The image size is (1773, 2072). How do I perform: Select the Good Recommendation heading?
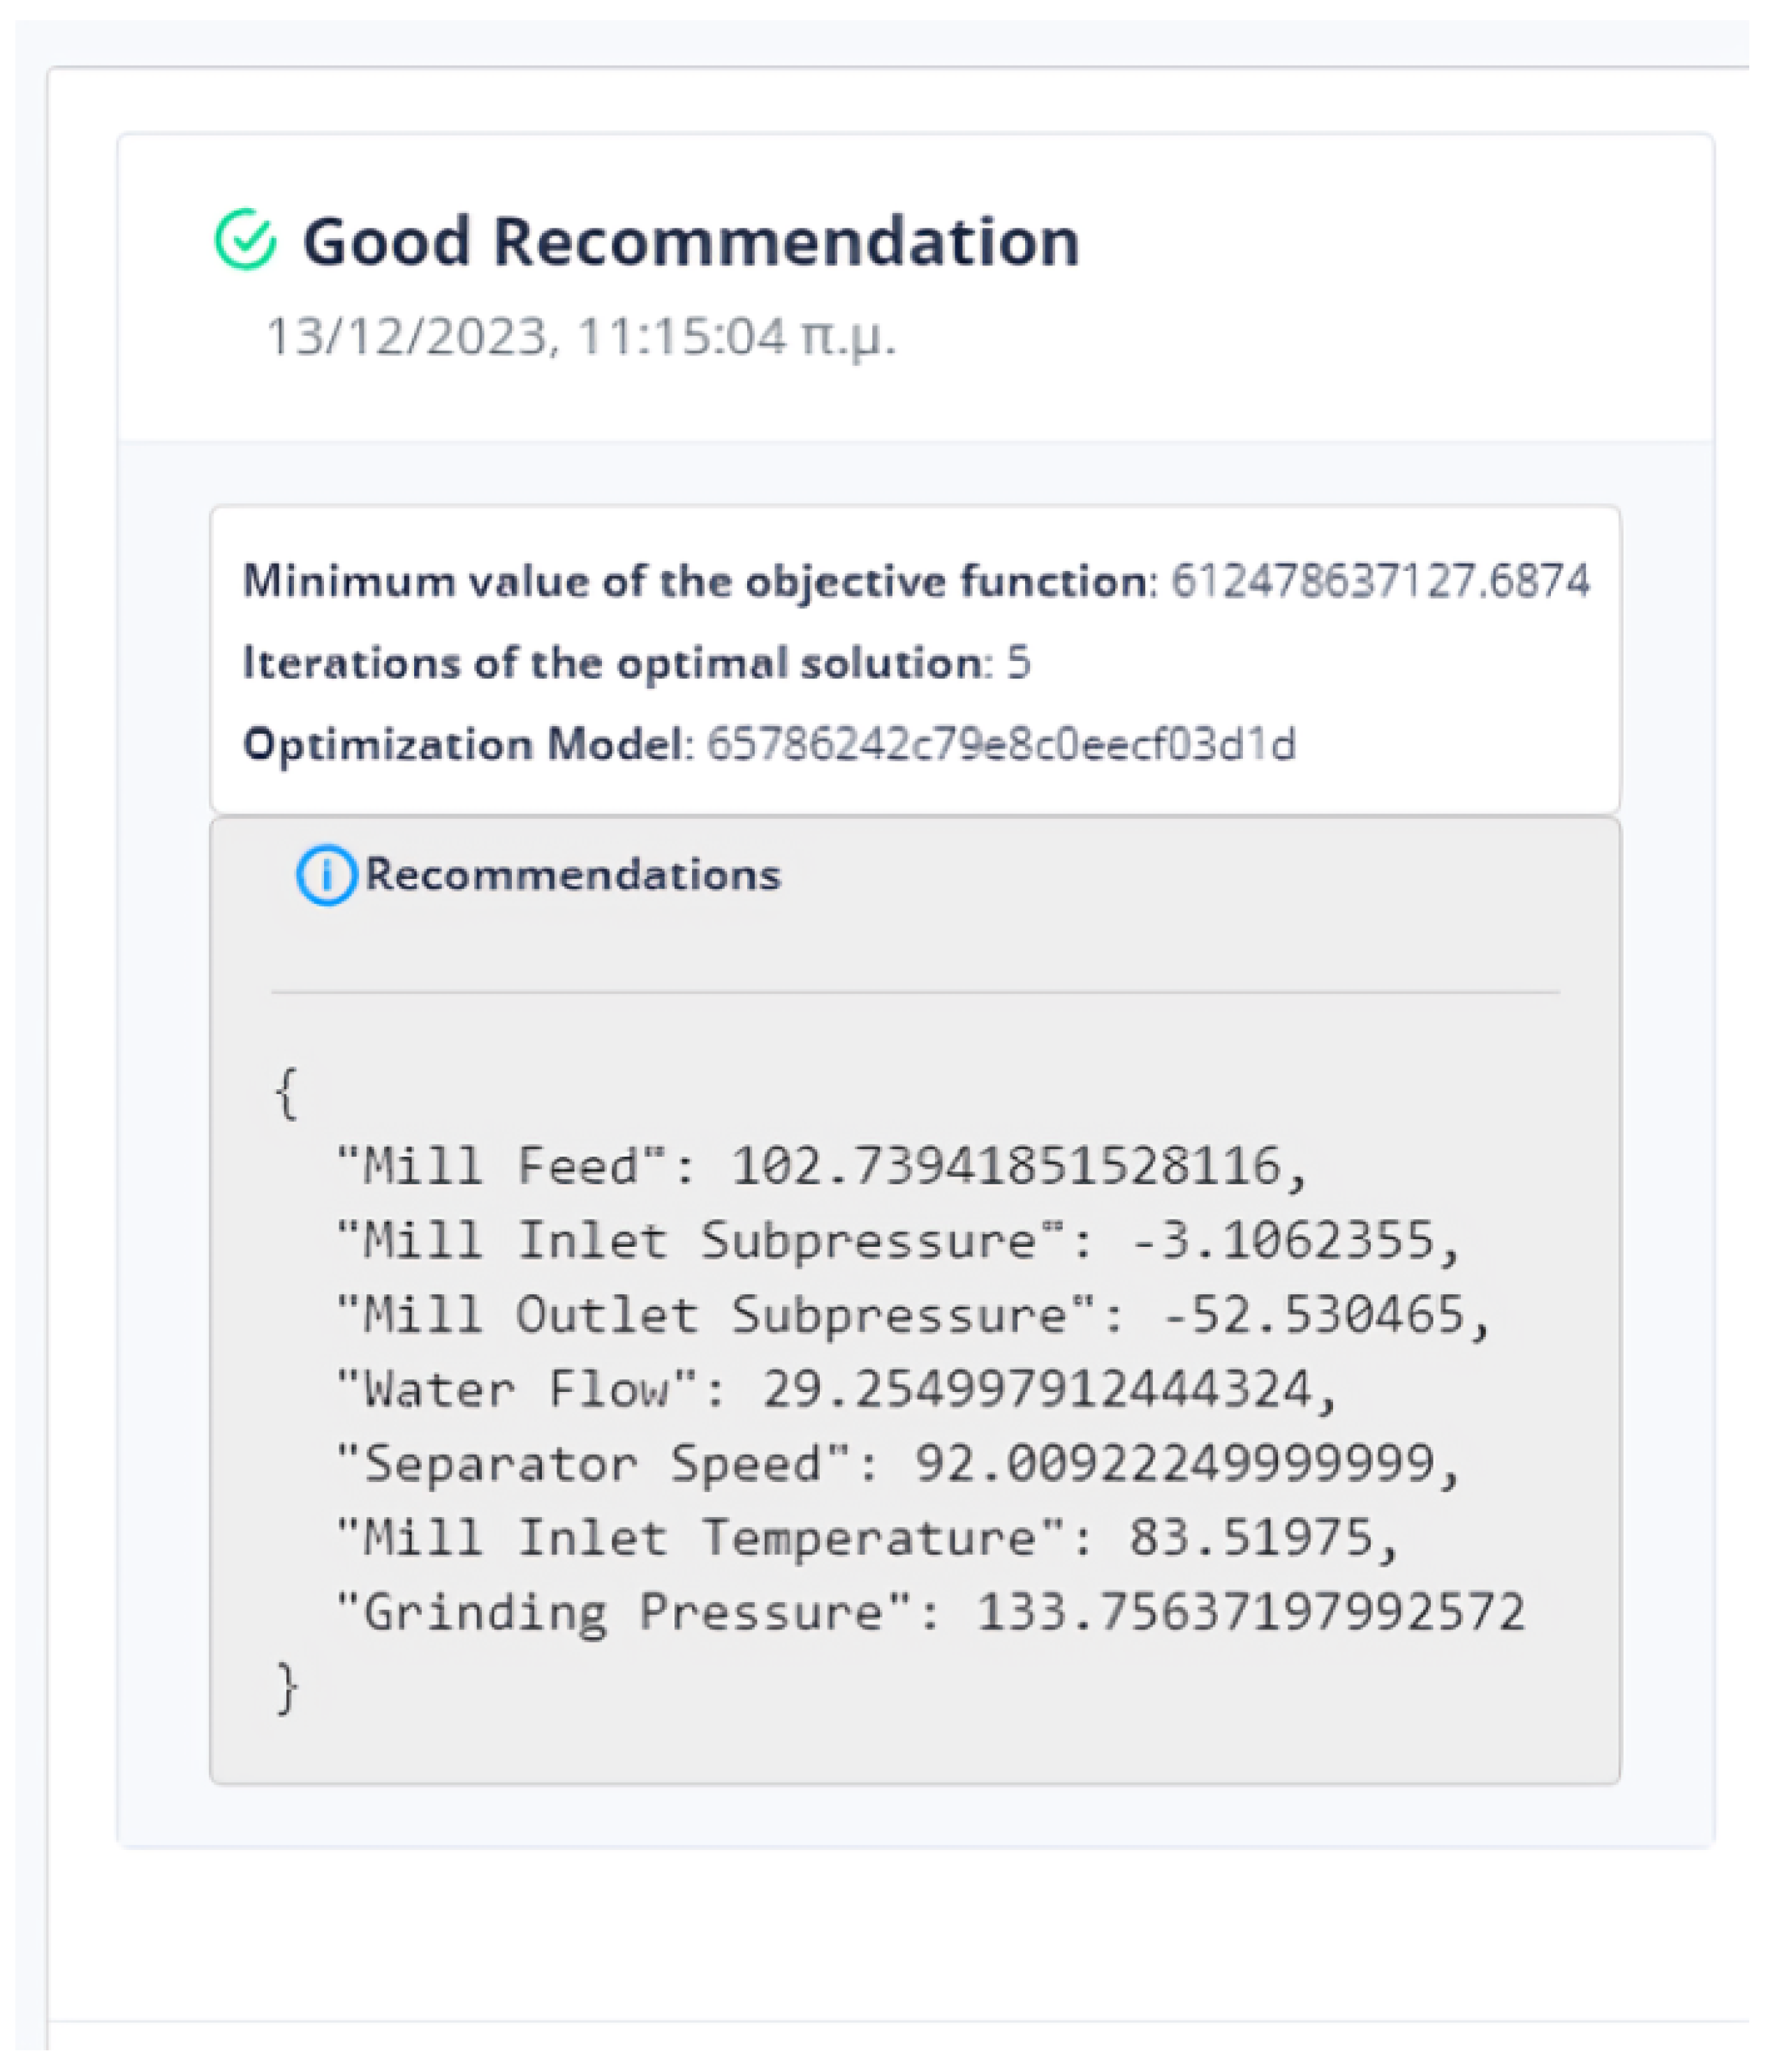click(691, 242)
